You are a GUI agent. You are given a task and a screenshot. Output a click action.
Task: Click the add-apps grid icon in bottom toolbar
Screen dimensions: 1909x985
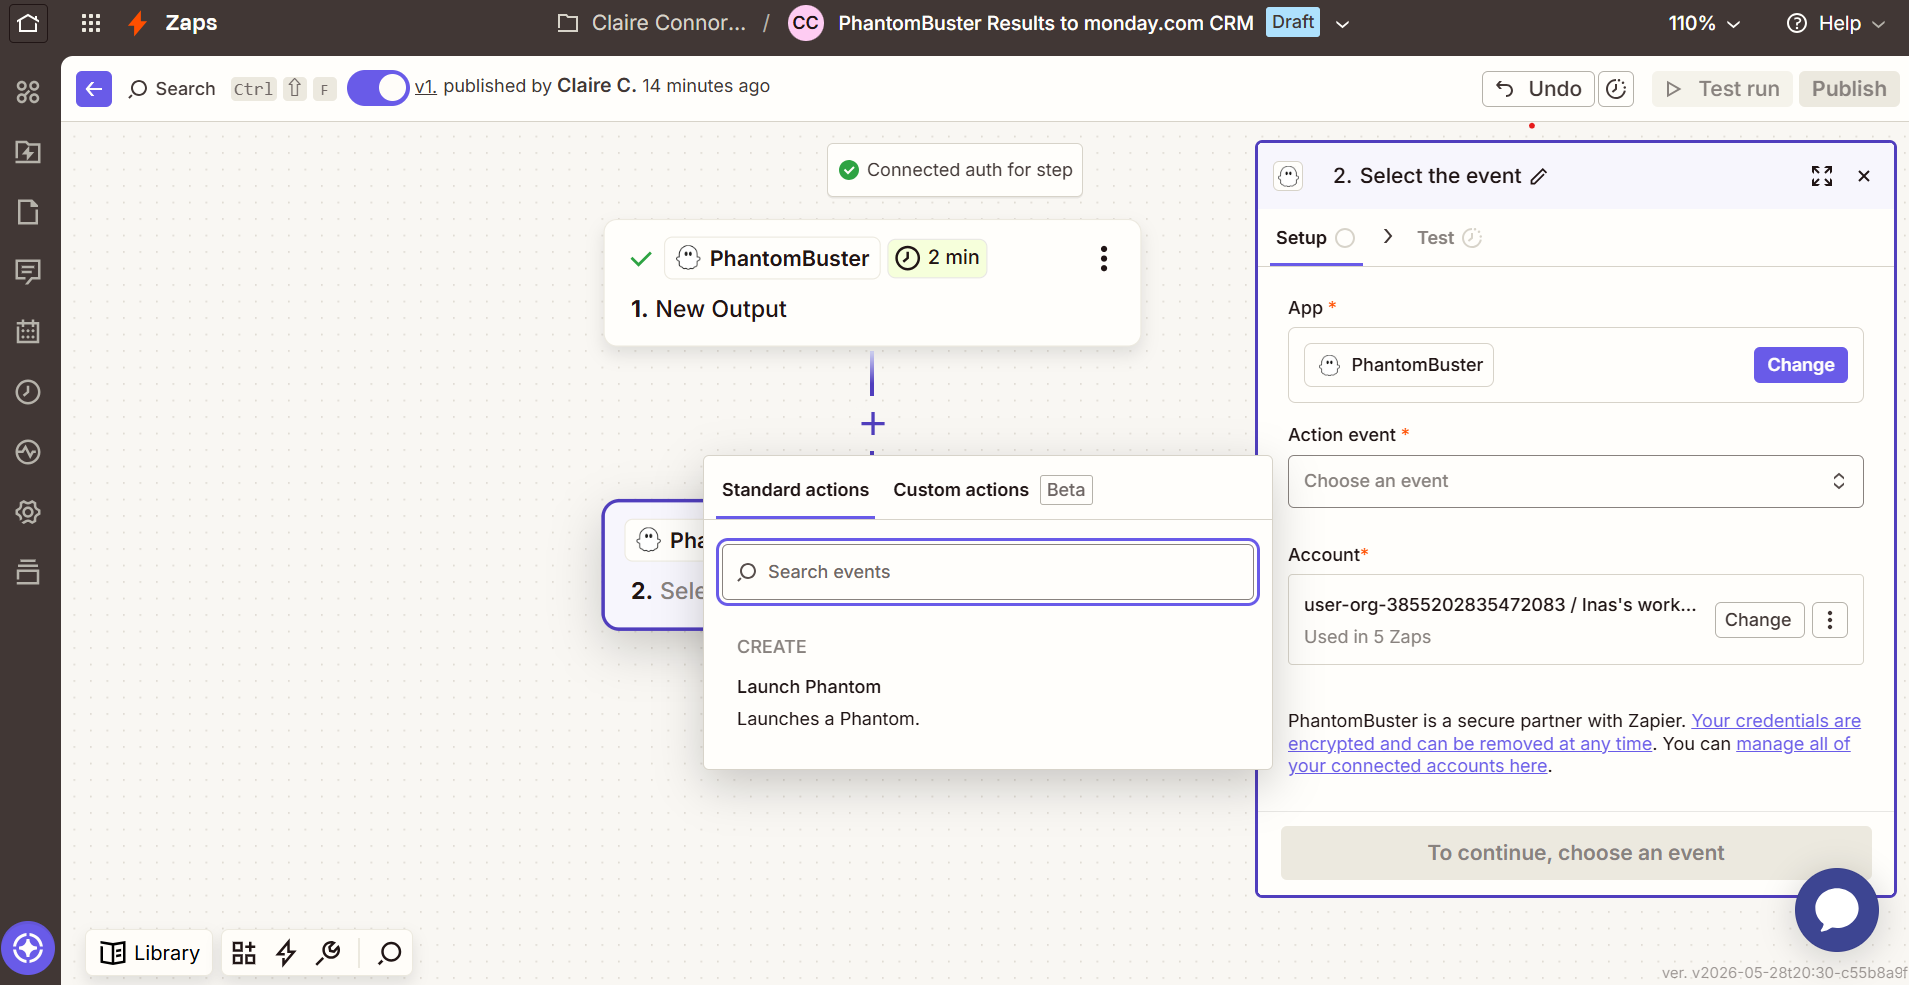coord(244,953)
